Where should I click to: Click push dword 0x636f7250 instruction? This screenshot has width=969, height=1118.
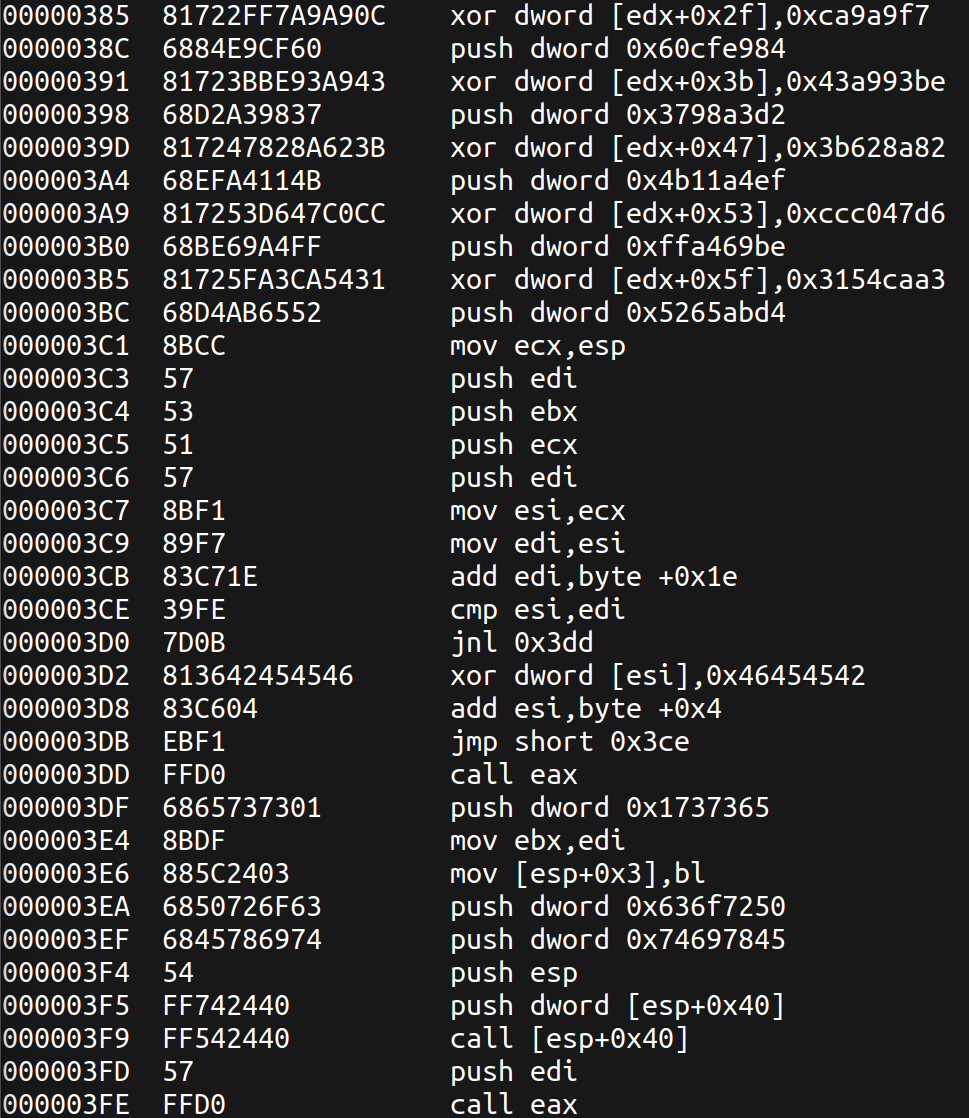(617, 906)
